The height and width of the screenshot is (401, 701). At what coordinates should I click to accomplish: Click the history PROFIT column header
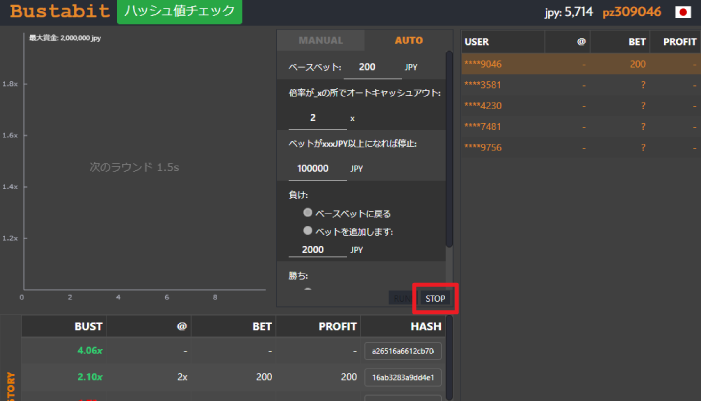(x=318, y=326)
